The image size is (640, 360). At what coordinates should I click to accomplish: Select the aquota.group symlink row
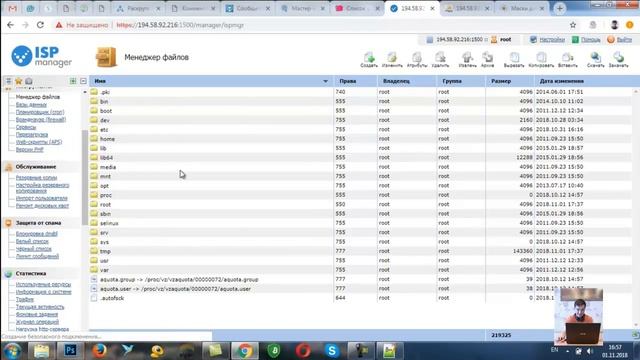(x=361, y=279)
